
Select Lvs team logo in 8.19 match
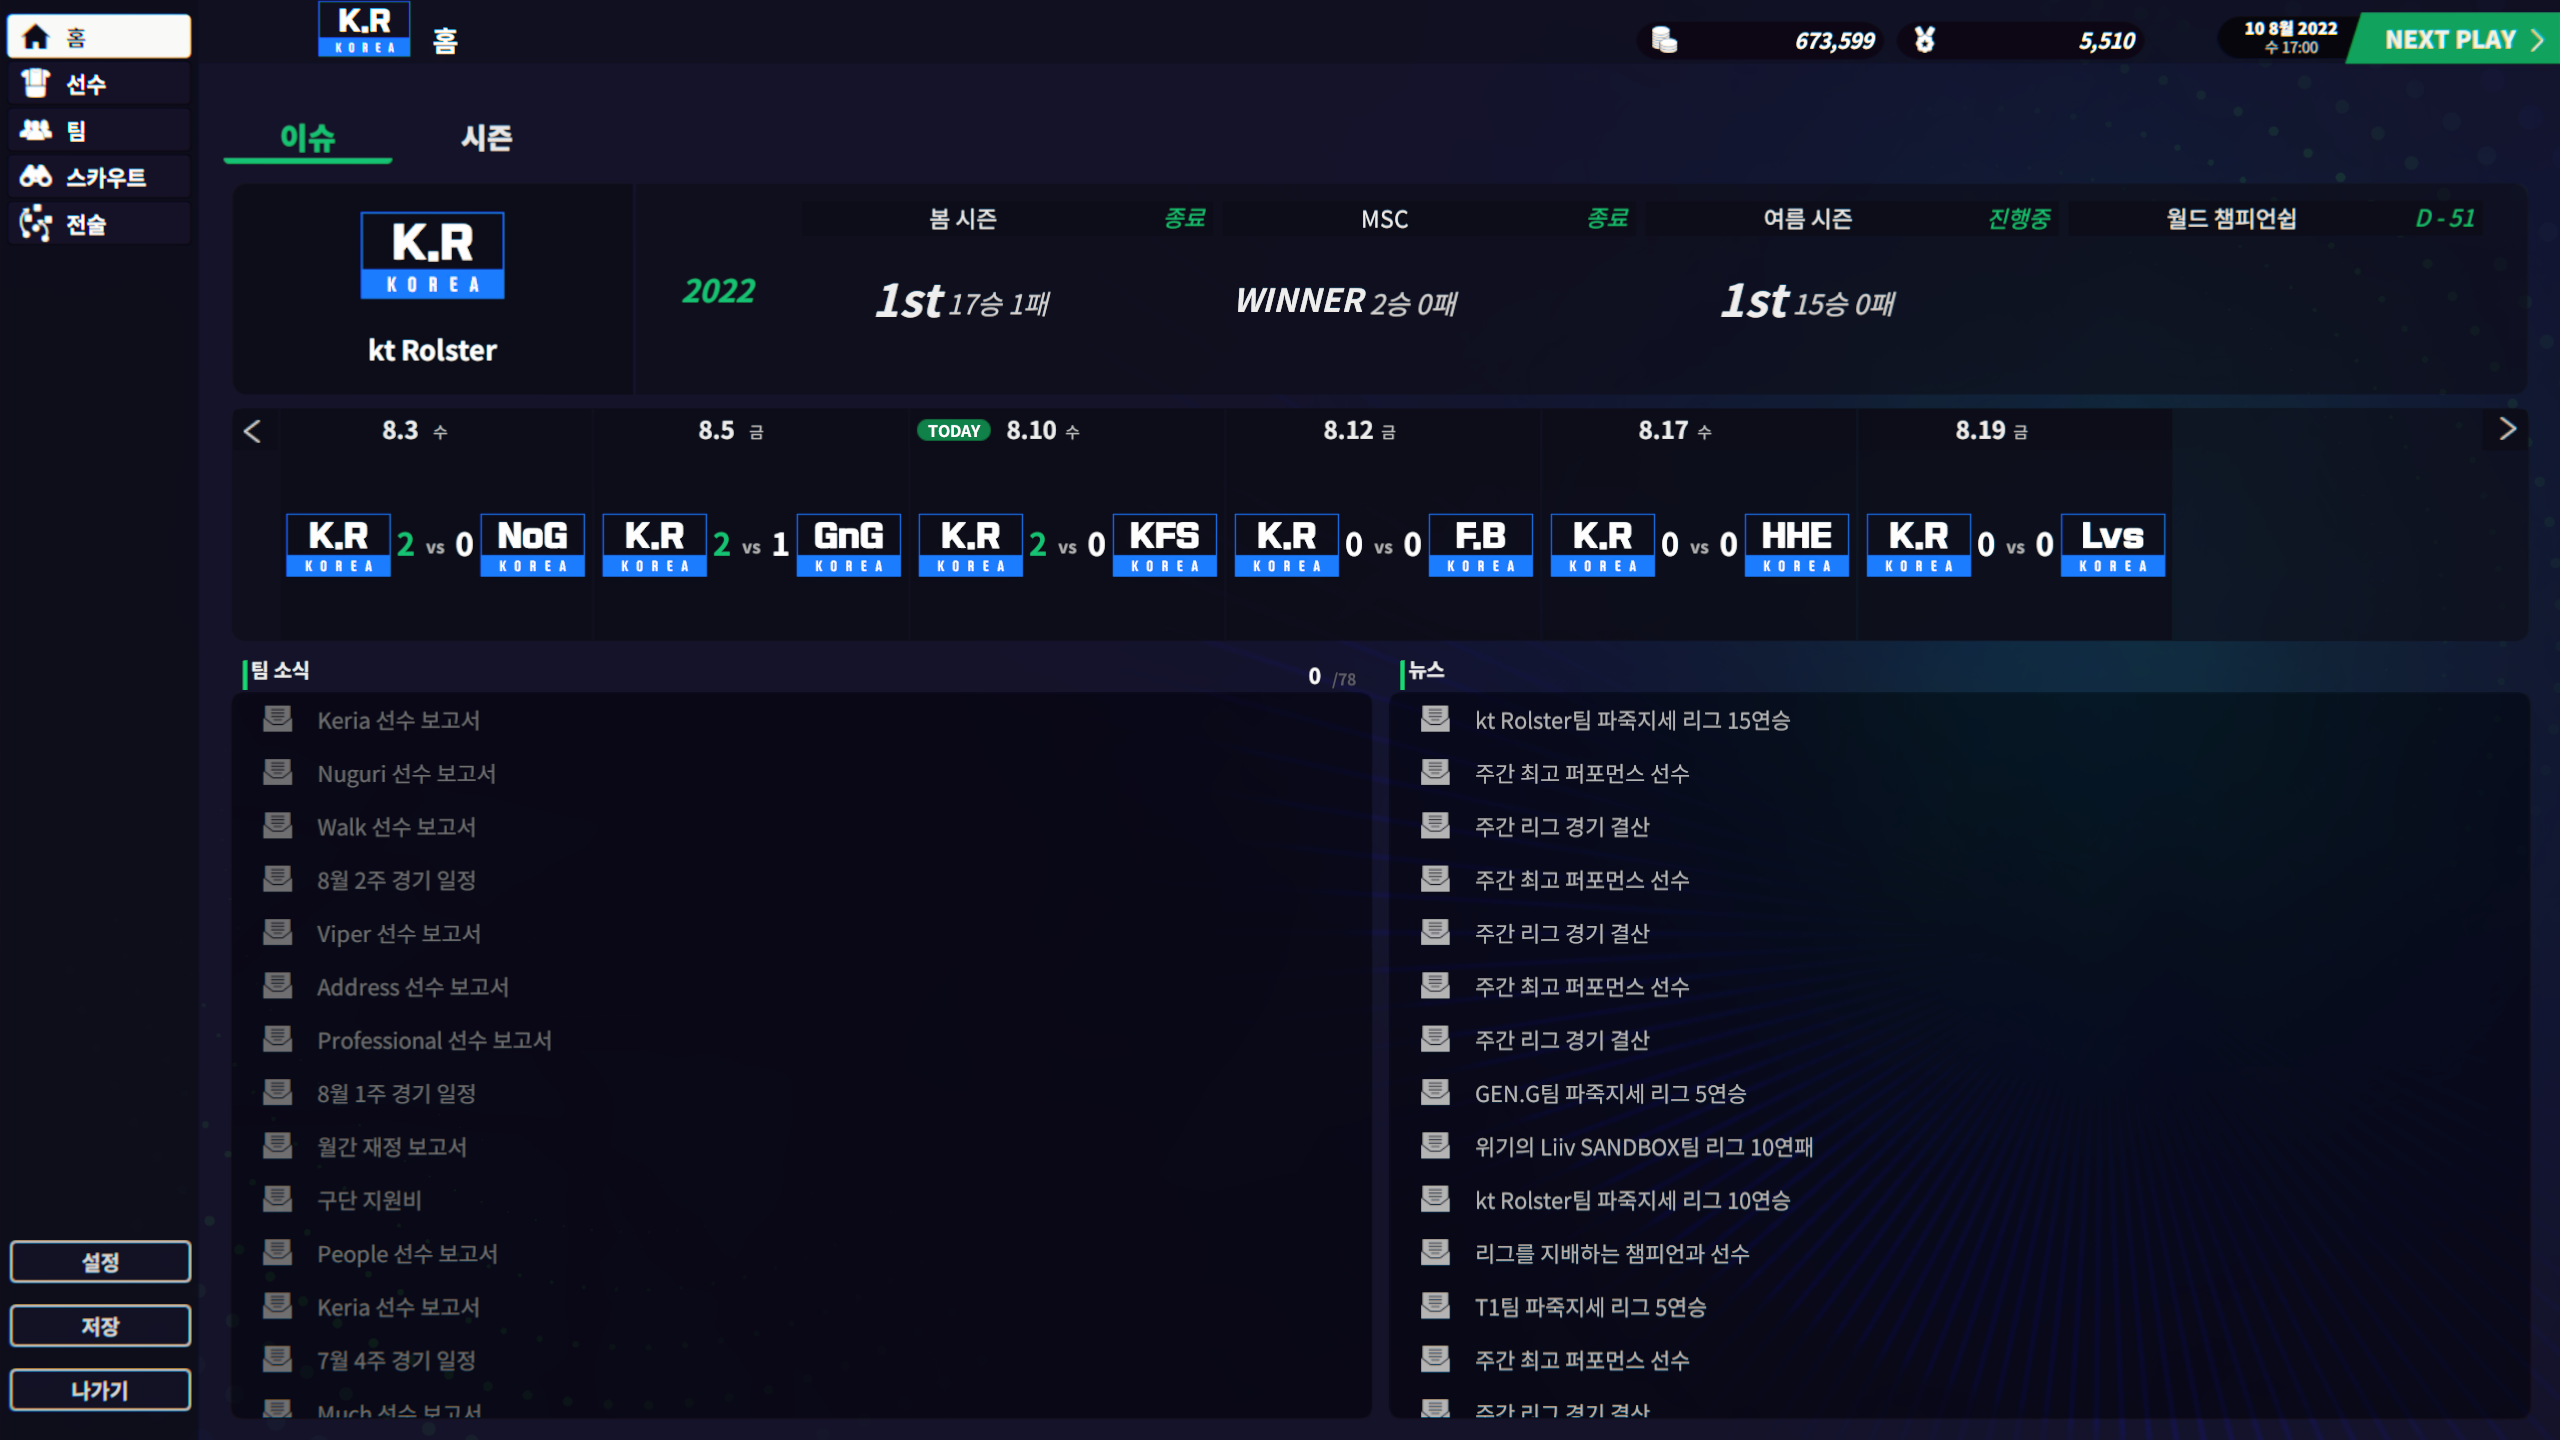tap(2113, 545)
